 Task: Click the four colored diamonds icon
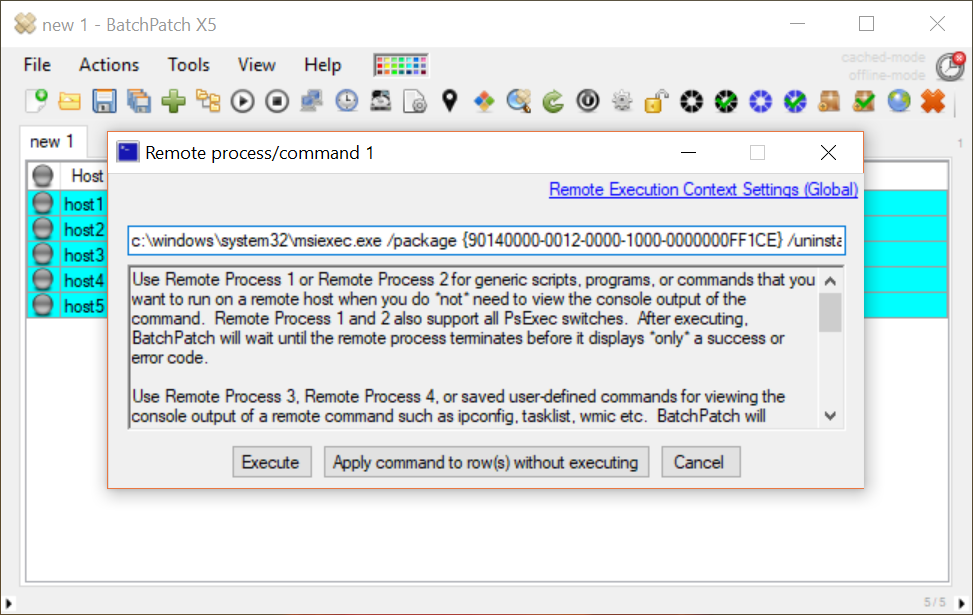tap(484, 101)
